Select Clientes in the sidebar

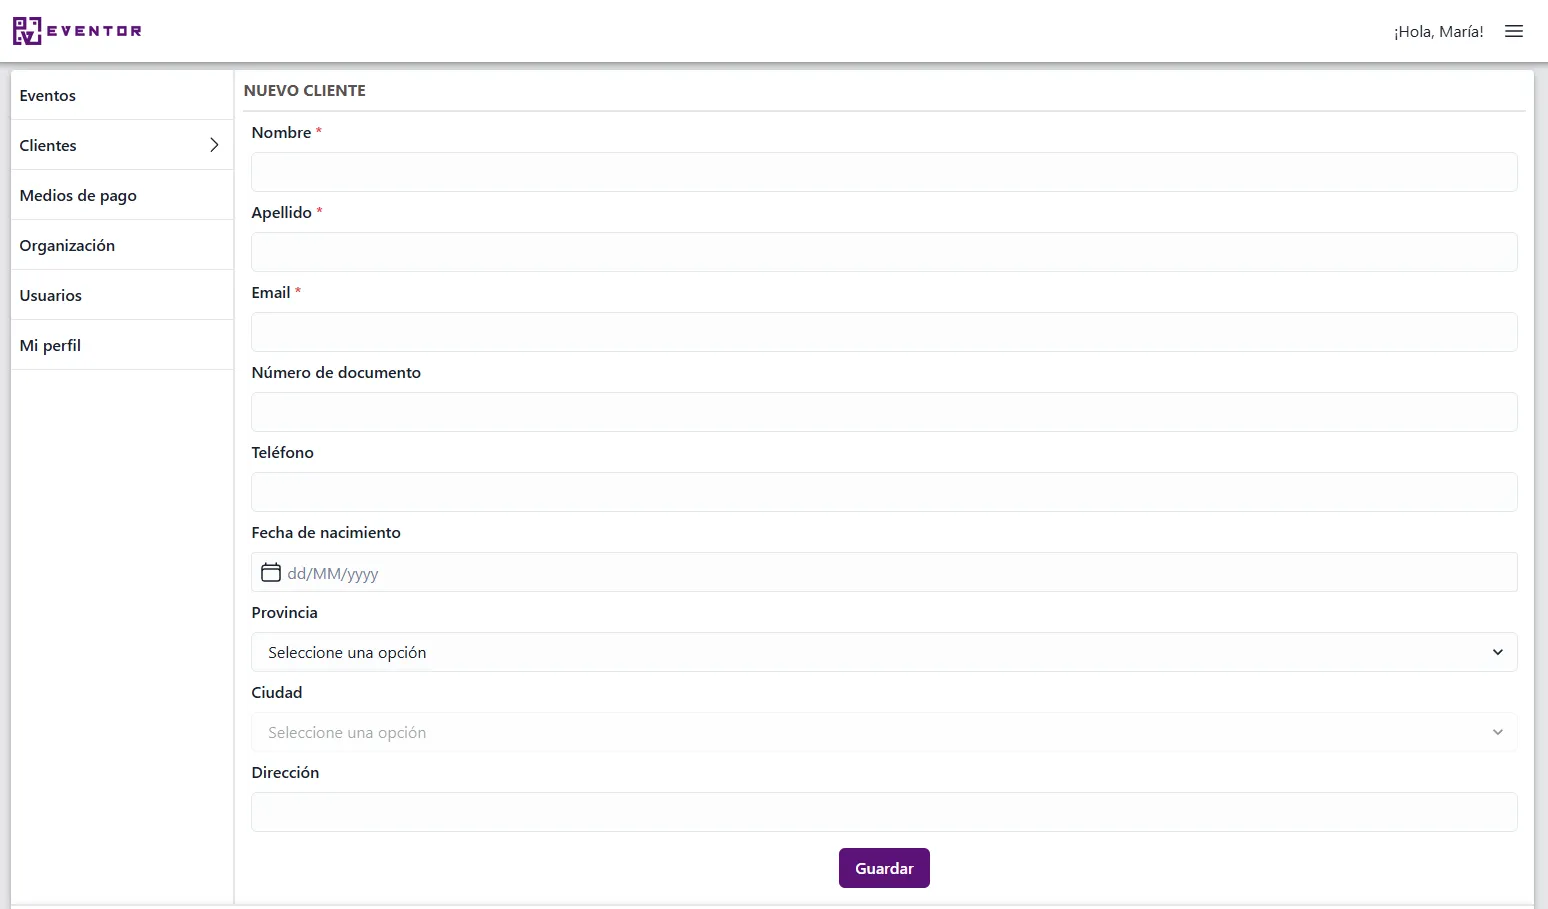click(122, 145)
